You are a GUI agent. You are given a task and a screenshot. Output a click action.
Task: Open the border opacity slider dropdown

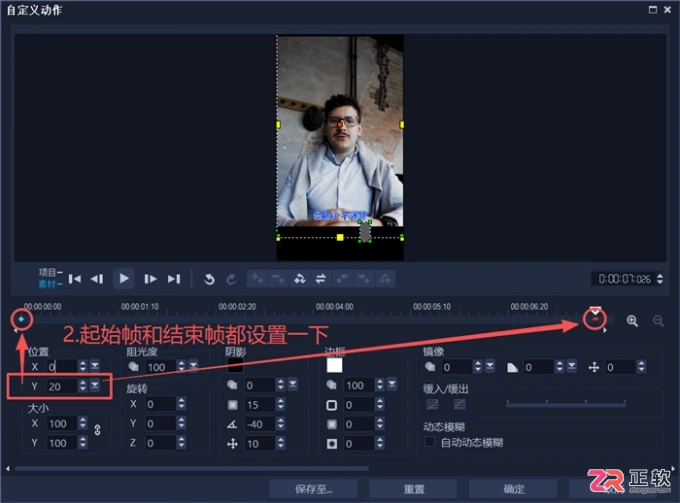392,384
